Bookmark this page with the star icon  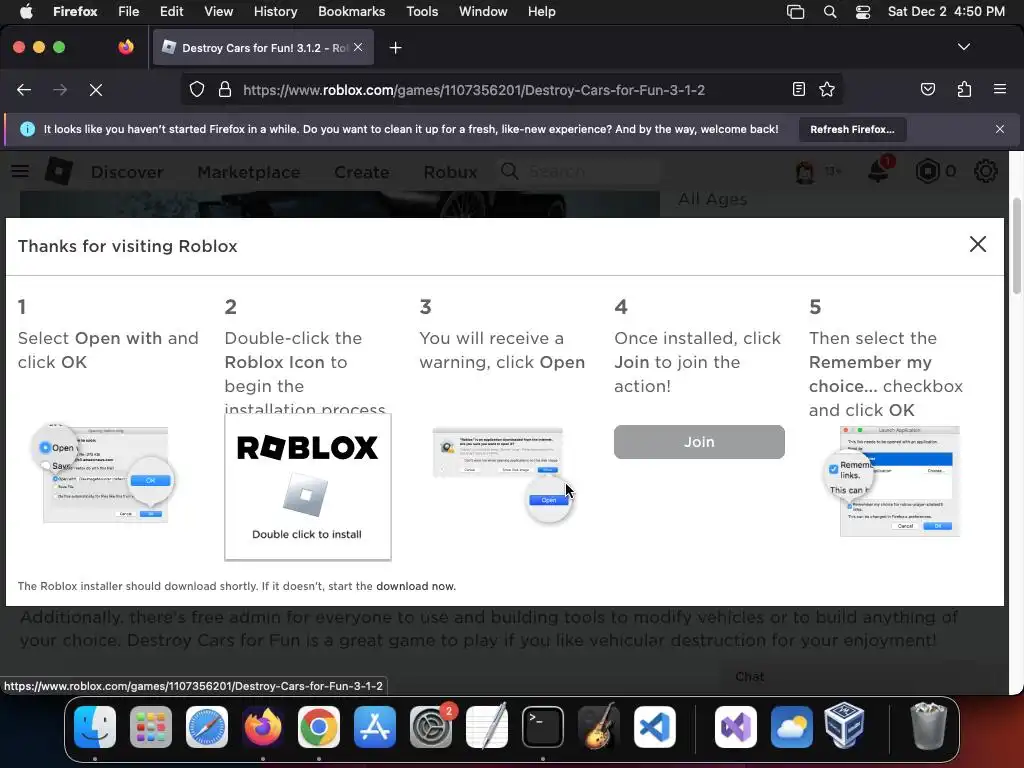point(827,89)
